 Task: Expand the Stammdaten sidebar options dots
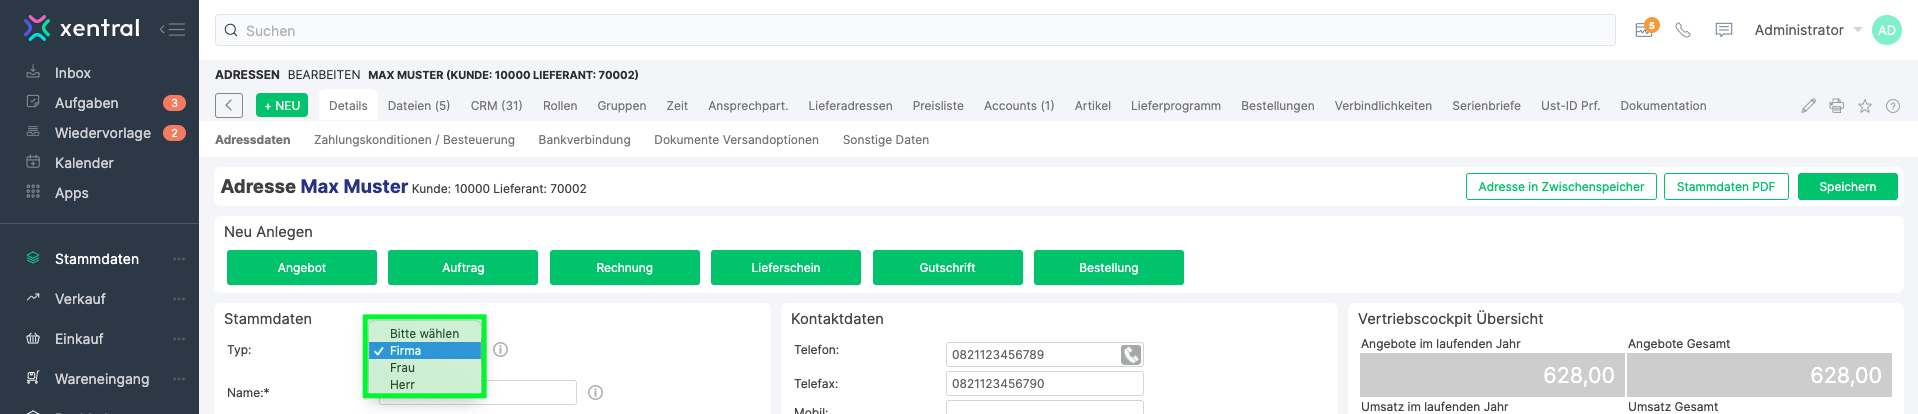(179, 259)
